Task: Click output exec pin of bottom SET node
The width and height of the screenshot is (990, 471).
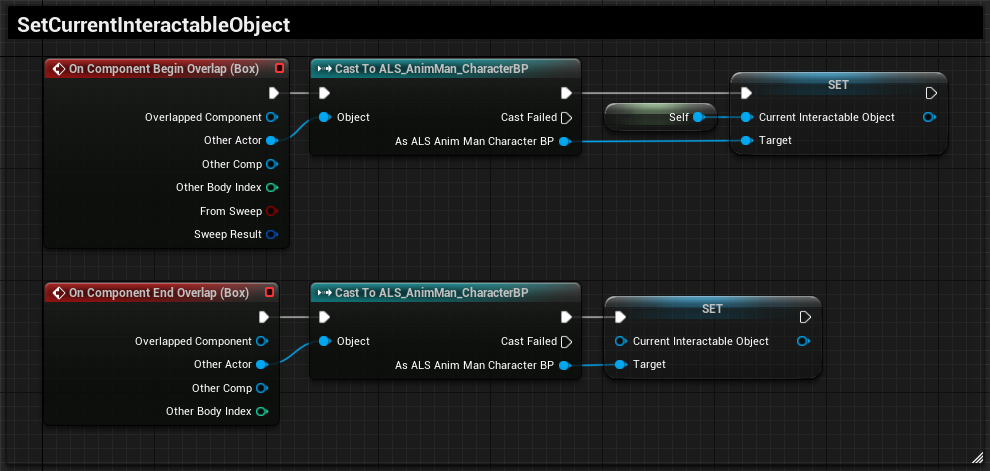Action: 805,317
